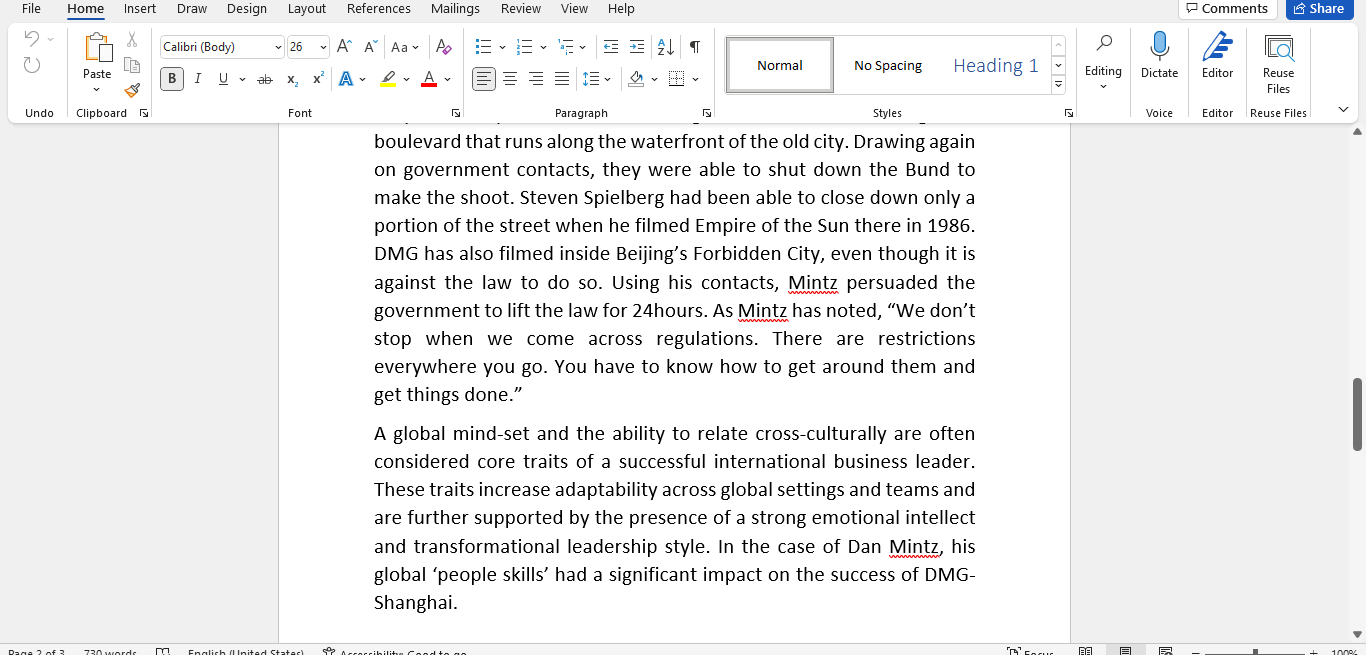Apply superscript formatting

pyautogui.click(x=316, y=78)
